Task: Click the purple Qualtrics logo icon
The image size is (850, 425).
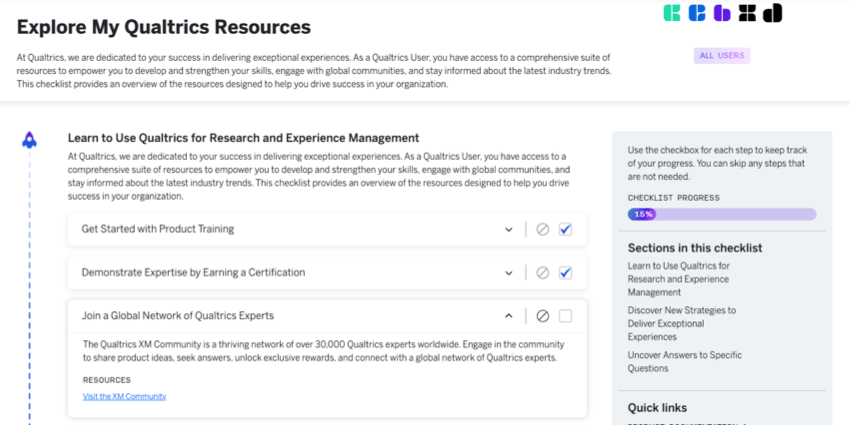Action: [x=722, y=14]
